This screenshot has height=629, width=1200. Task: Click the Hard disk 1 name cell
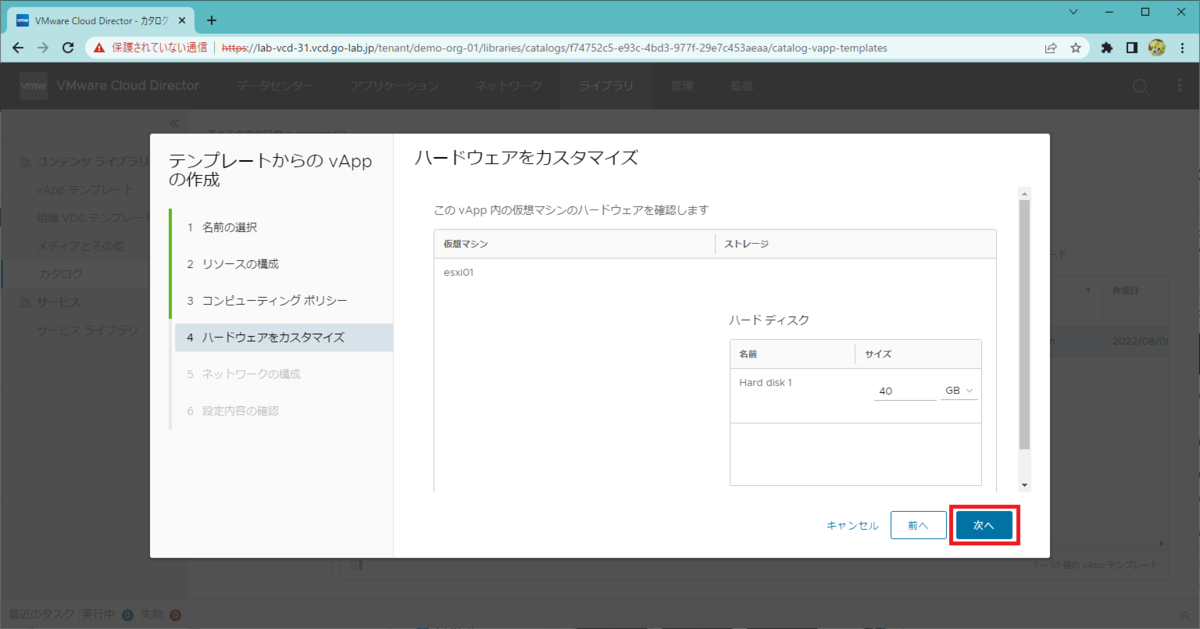766,382
